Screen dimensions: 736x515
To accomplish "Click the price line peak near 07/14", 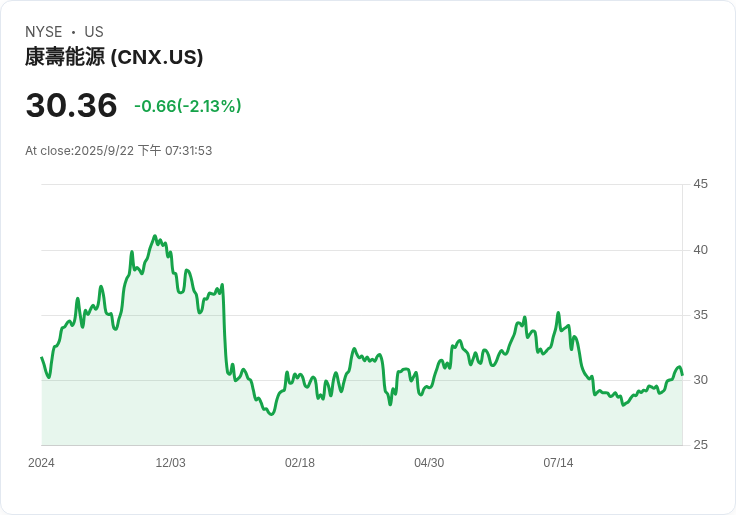I will 558,313.
